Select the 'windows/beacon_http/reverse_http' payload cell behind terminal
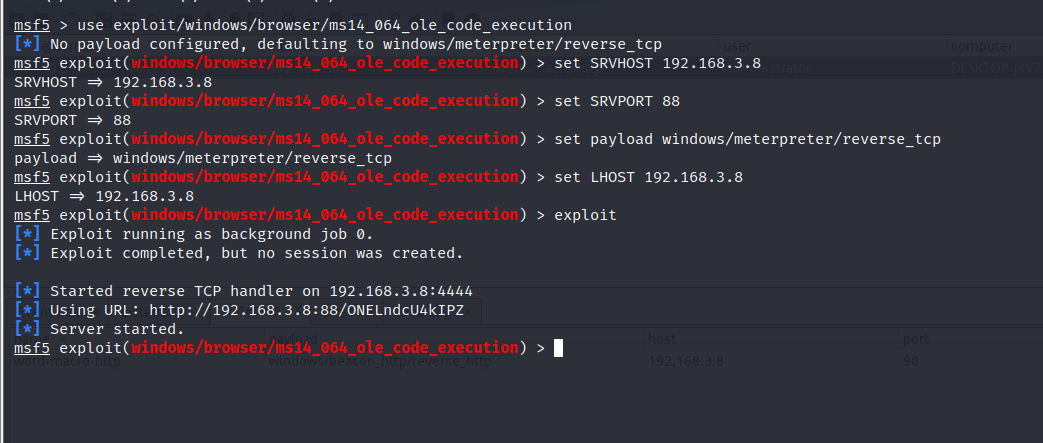This screenshot has height=443, width=1043. pos(380,361)
